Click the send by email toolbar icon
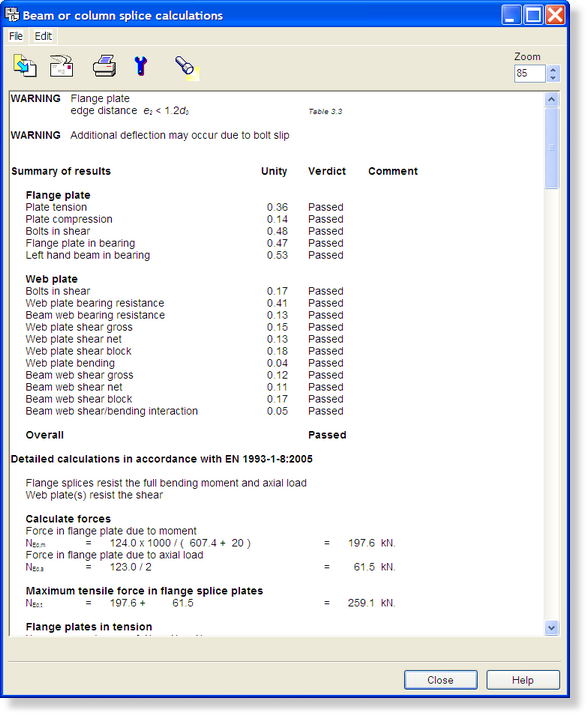 click(x=62, y=66)
